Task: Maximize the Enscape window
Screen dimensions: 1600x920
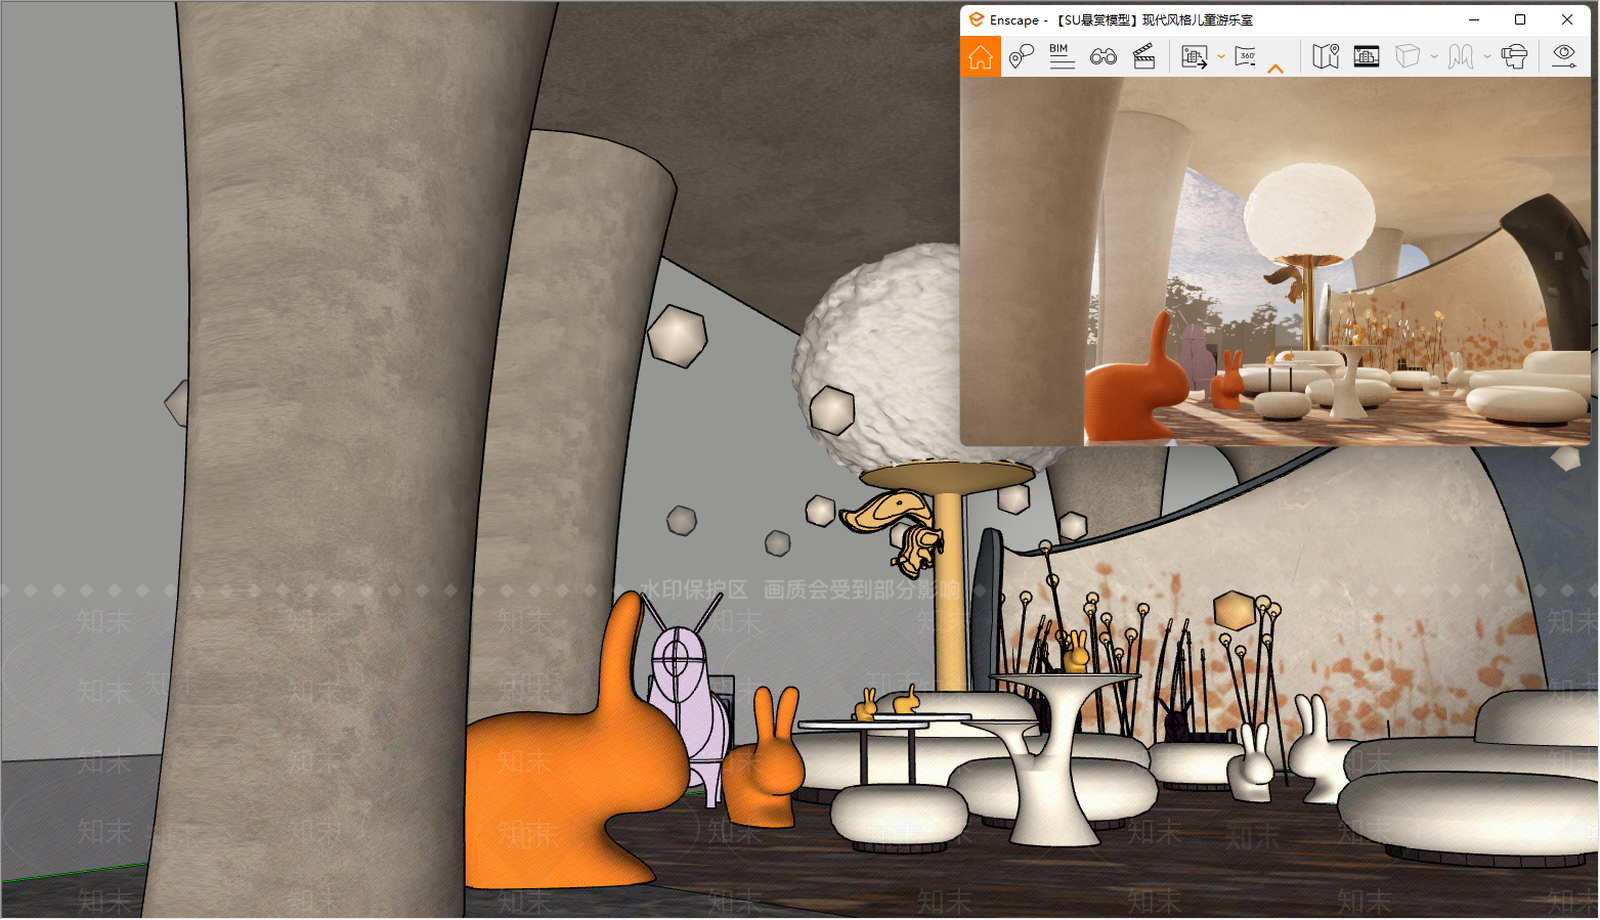Action: 1520,19
